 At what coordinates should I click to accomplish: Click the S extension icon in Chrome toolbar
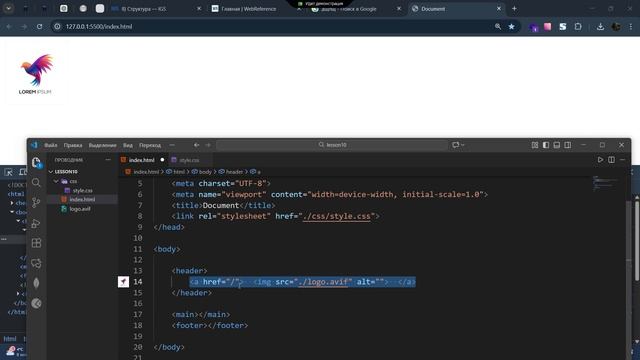point(562,27)
